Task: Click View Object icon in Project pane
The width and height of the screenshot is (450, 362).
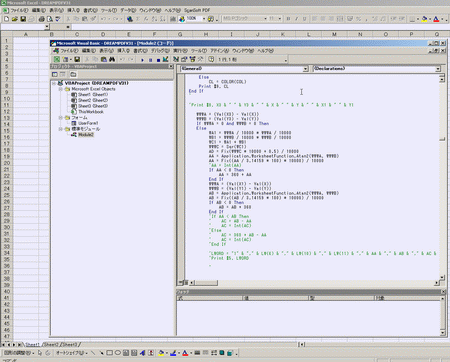Action: (x=63, y=74)
